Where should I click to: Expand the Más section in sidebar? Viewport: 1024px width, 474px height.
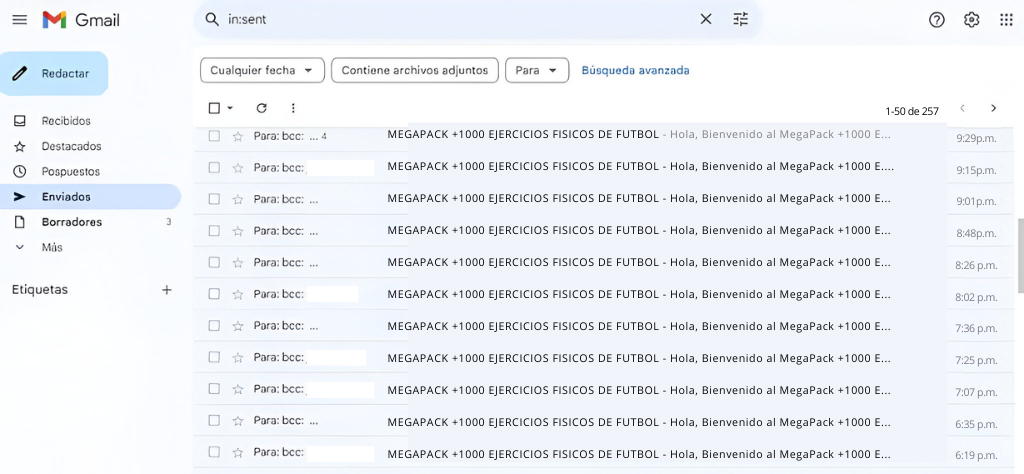(x=51, y=247)
